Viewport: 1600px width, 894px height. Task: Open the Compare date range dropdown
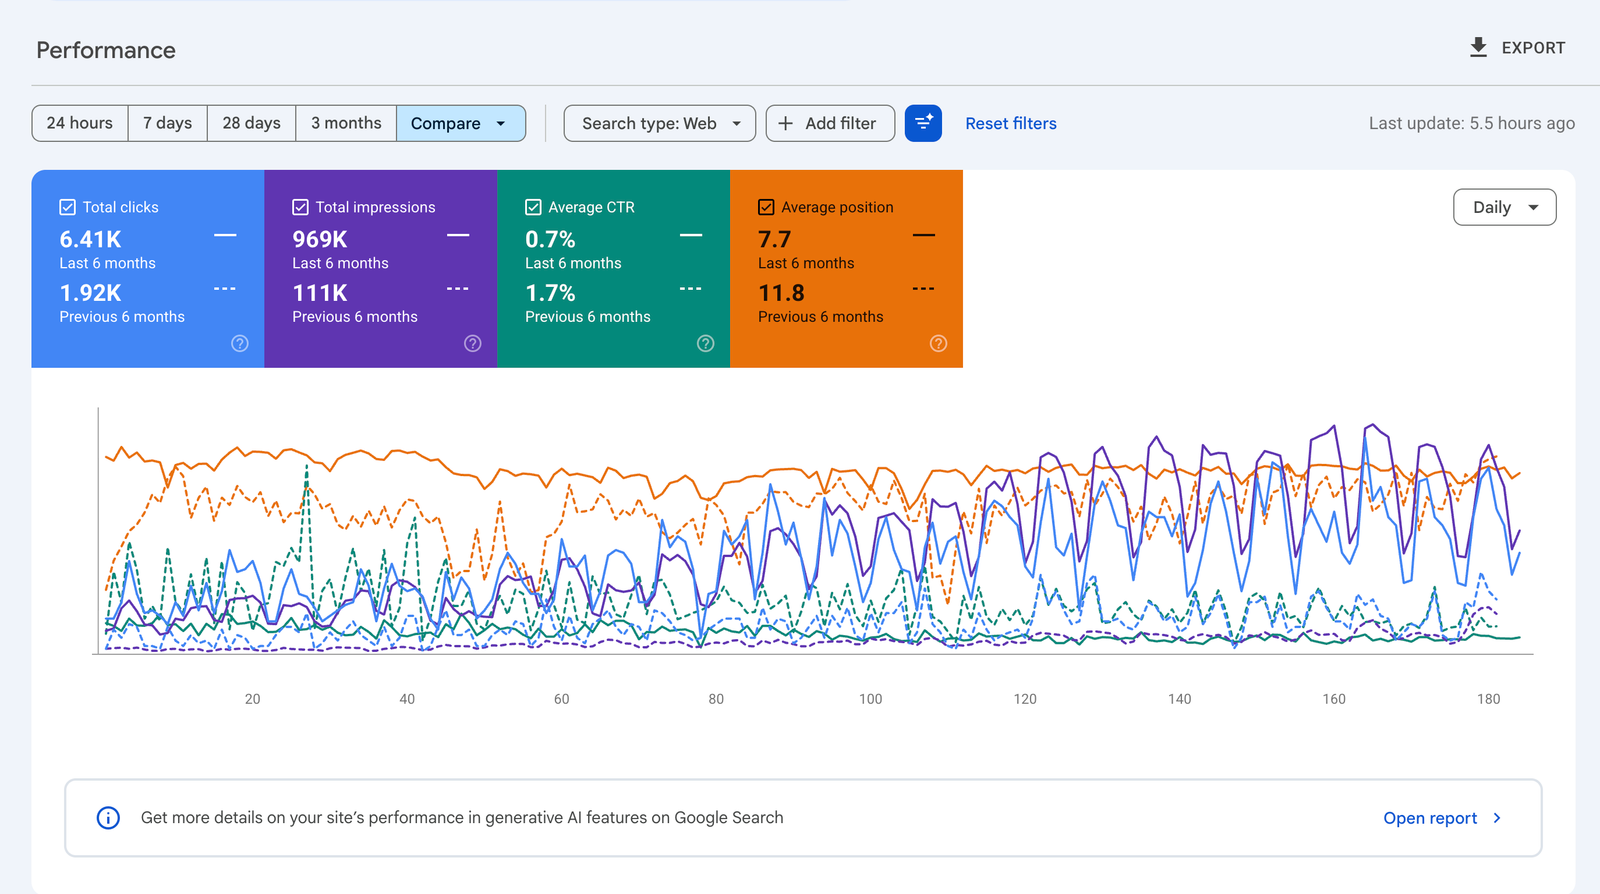[x=461, y=123]
